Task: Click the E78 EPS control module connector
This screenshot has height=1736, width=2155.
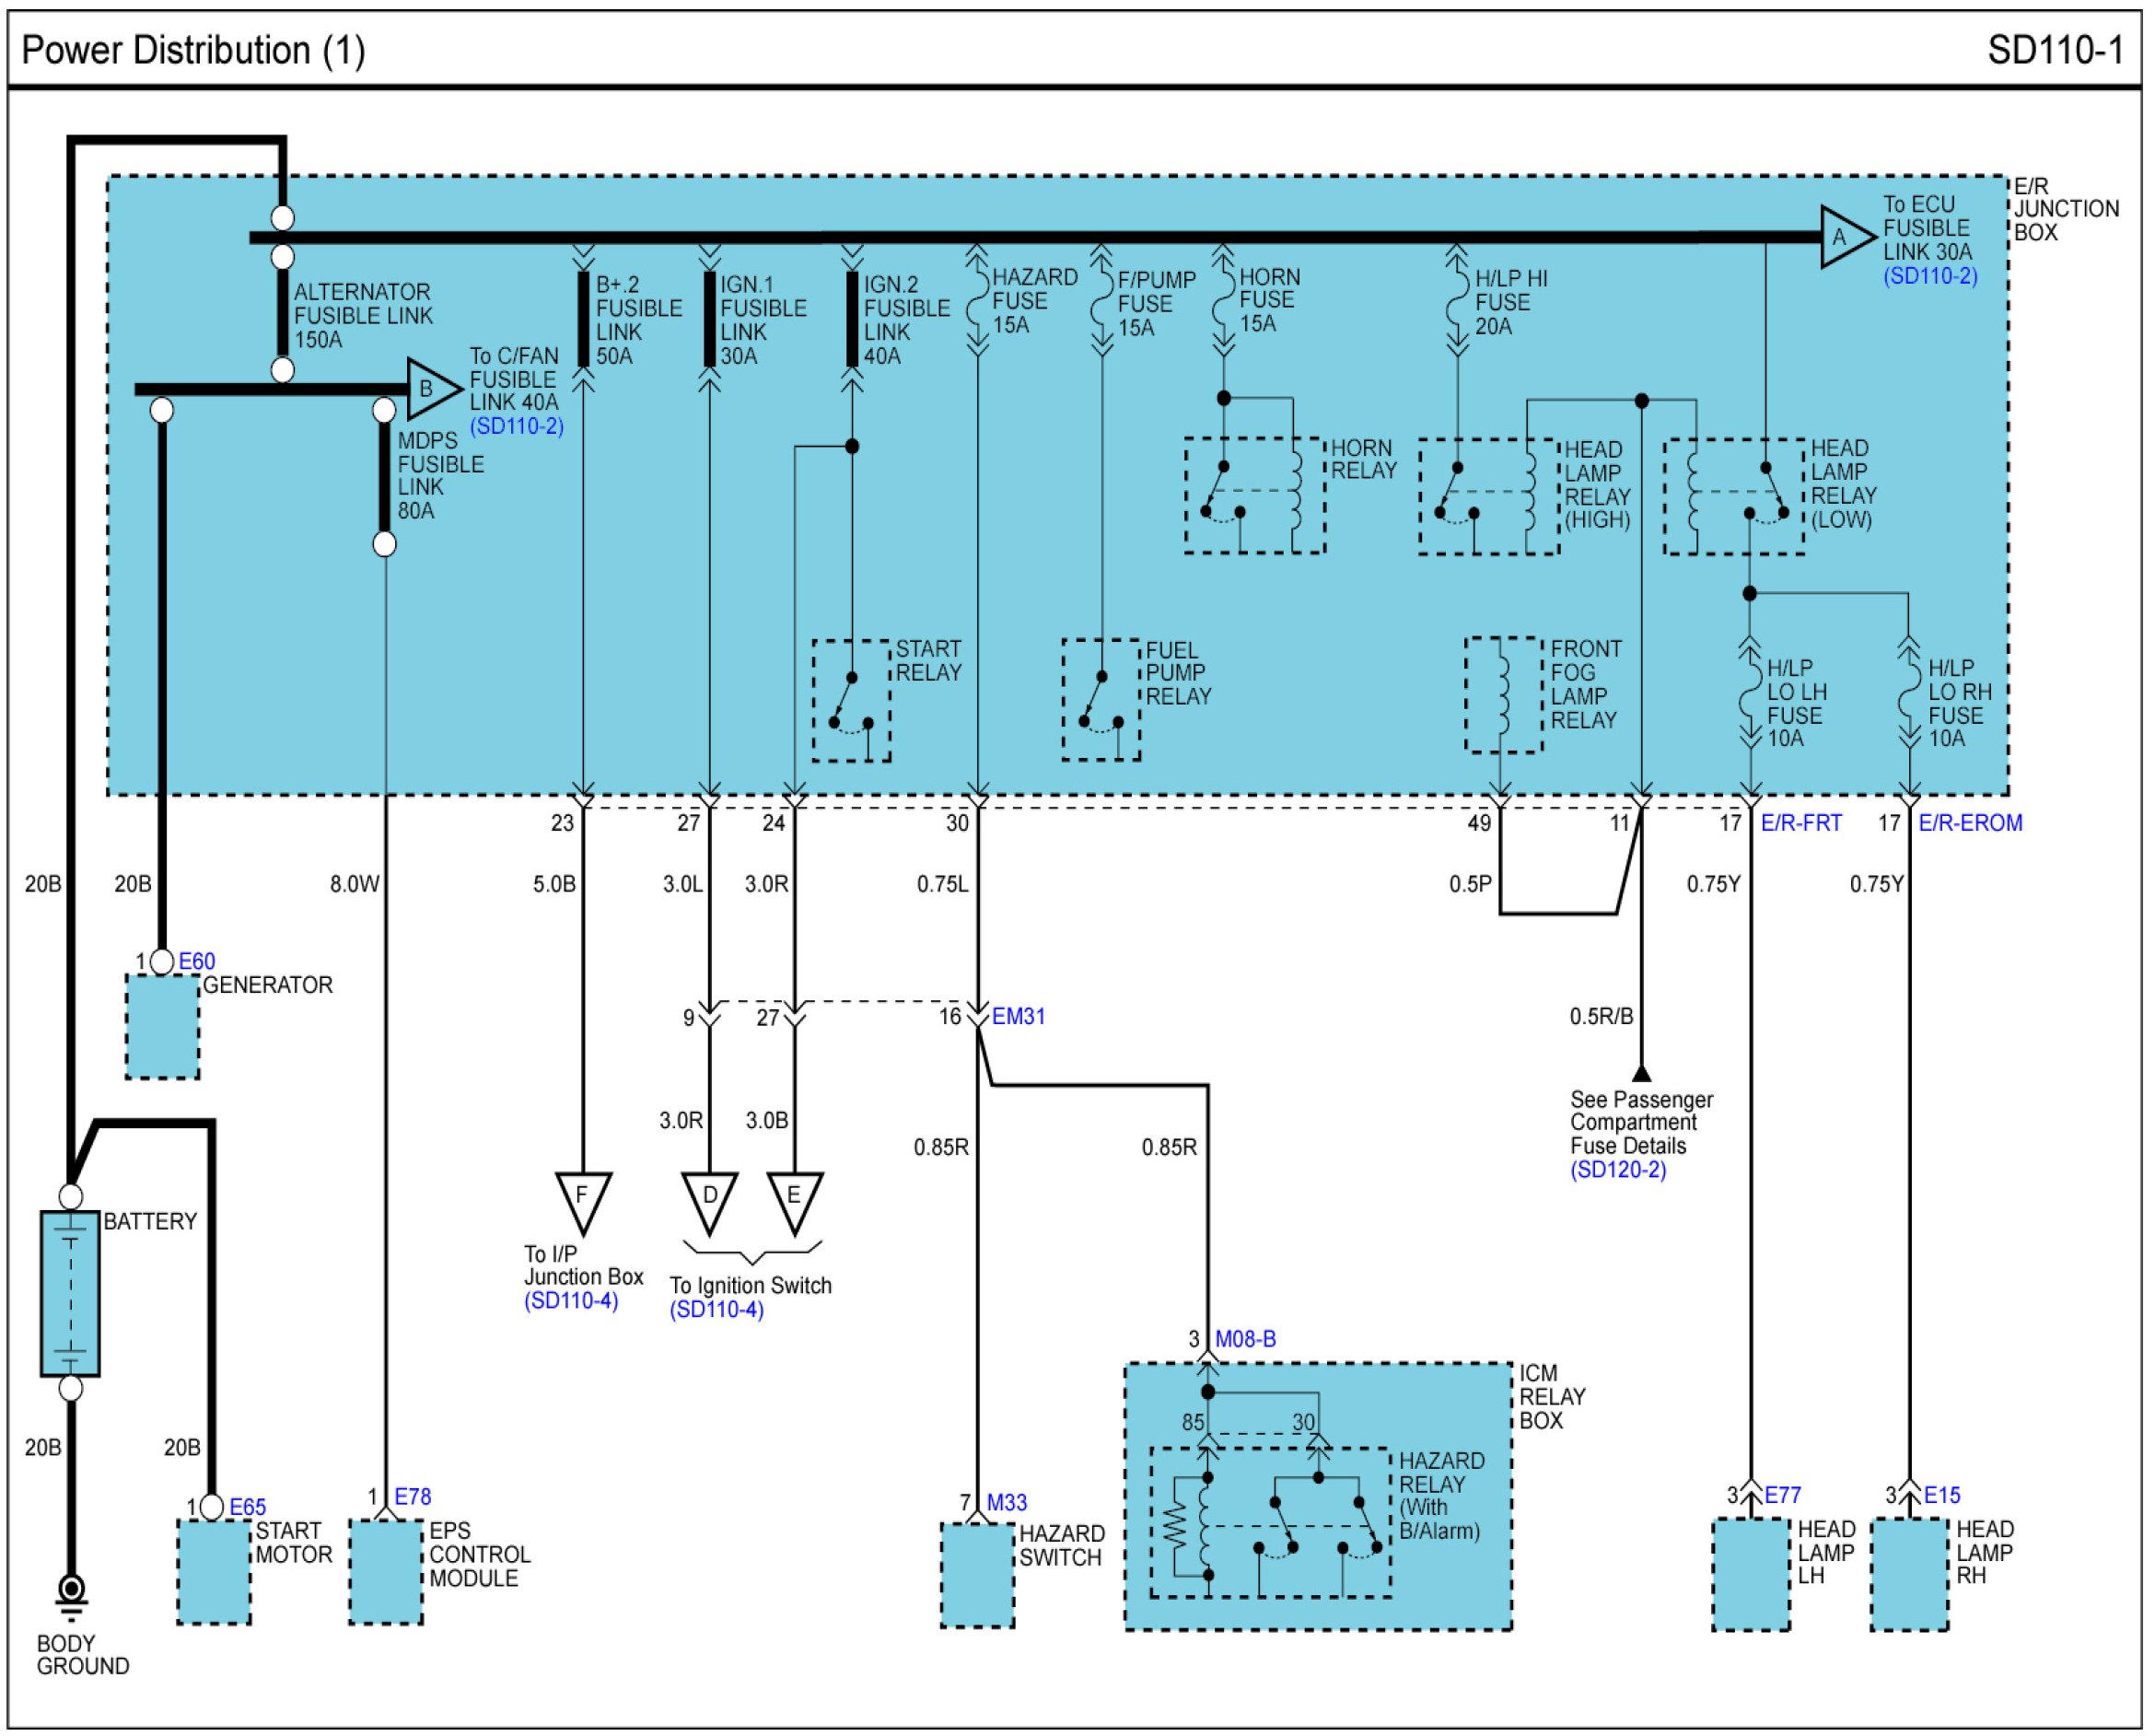Action: click(x=412, y=1496)
